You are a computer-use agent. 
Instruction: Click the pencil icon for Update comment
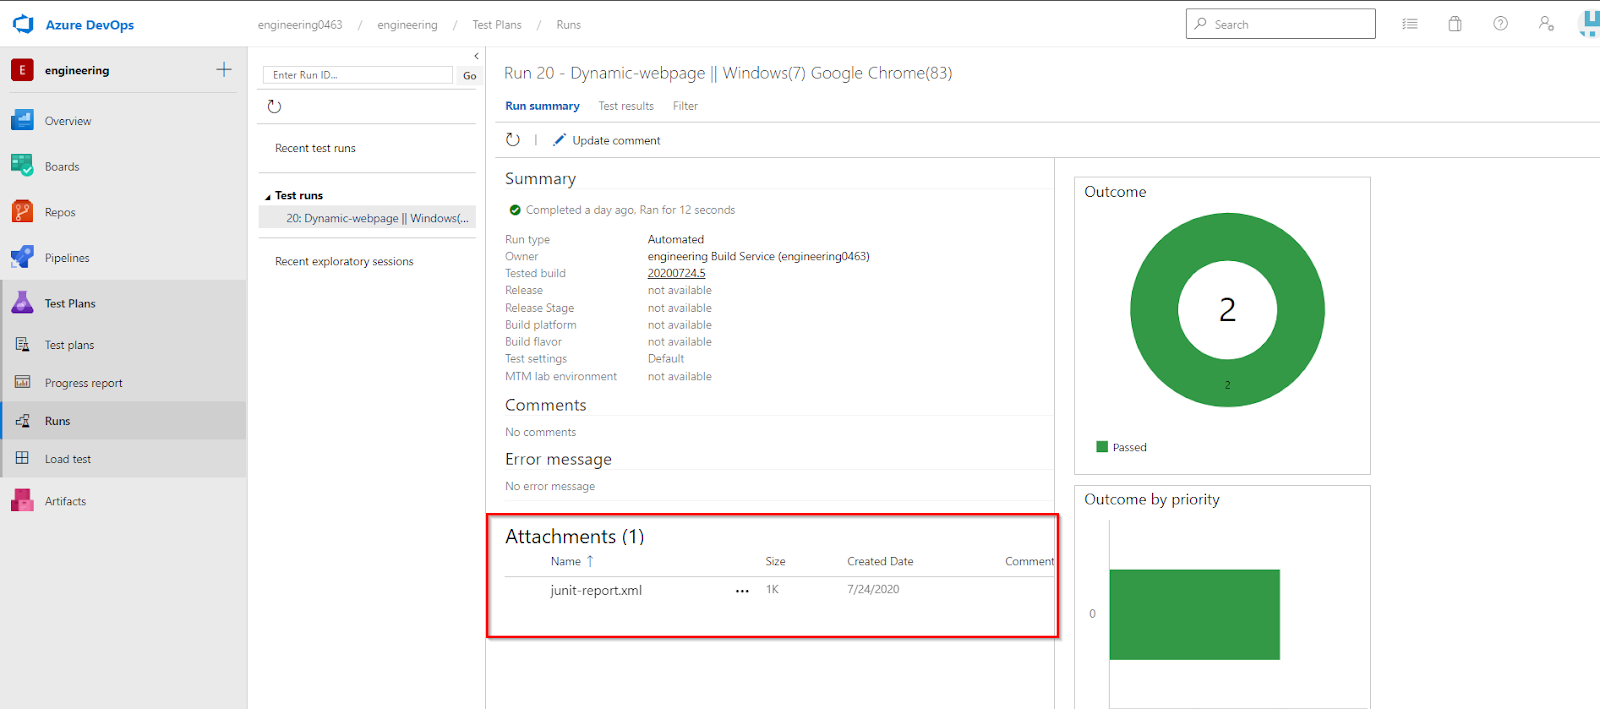(559, 140)
